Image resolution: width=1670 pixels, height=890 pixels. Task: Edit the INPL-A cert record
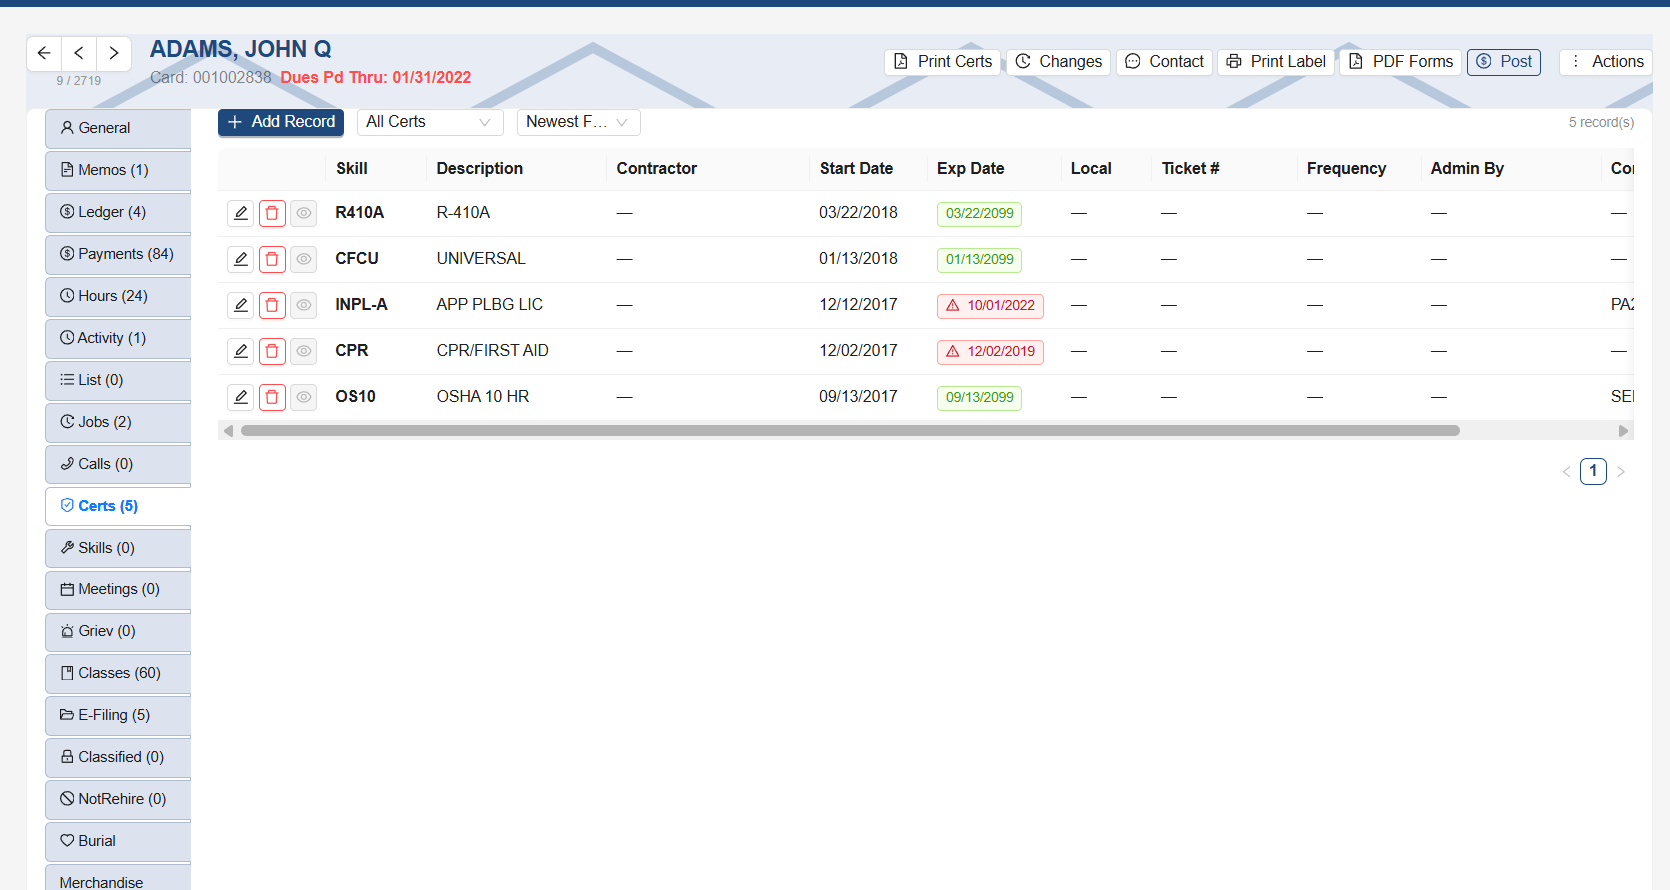[241, 305]
